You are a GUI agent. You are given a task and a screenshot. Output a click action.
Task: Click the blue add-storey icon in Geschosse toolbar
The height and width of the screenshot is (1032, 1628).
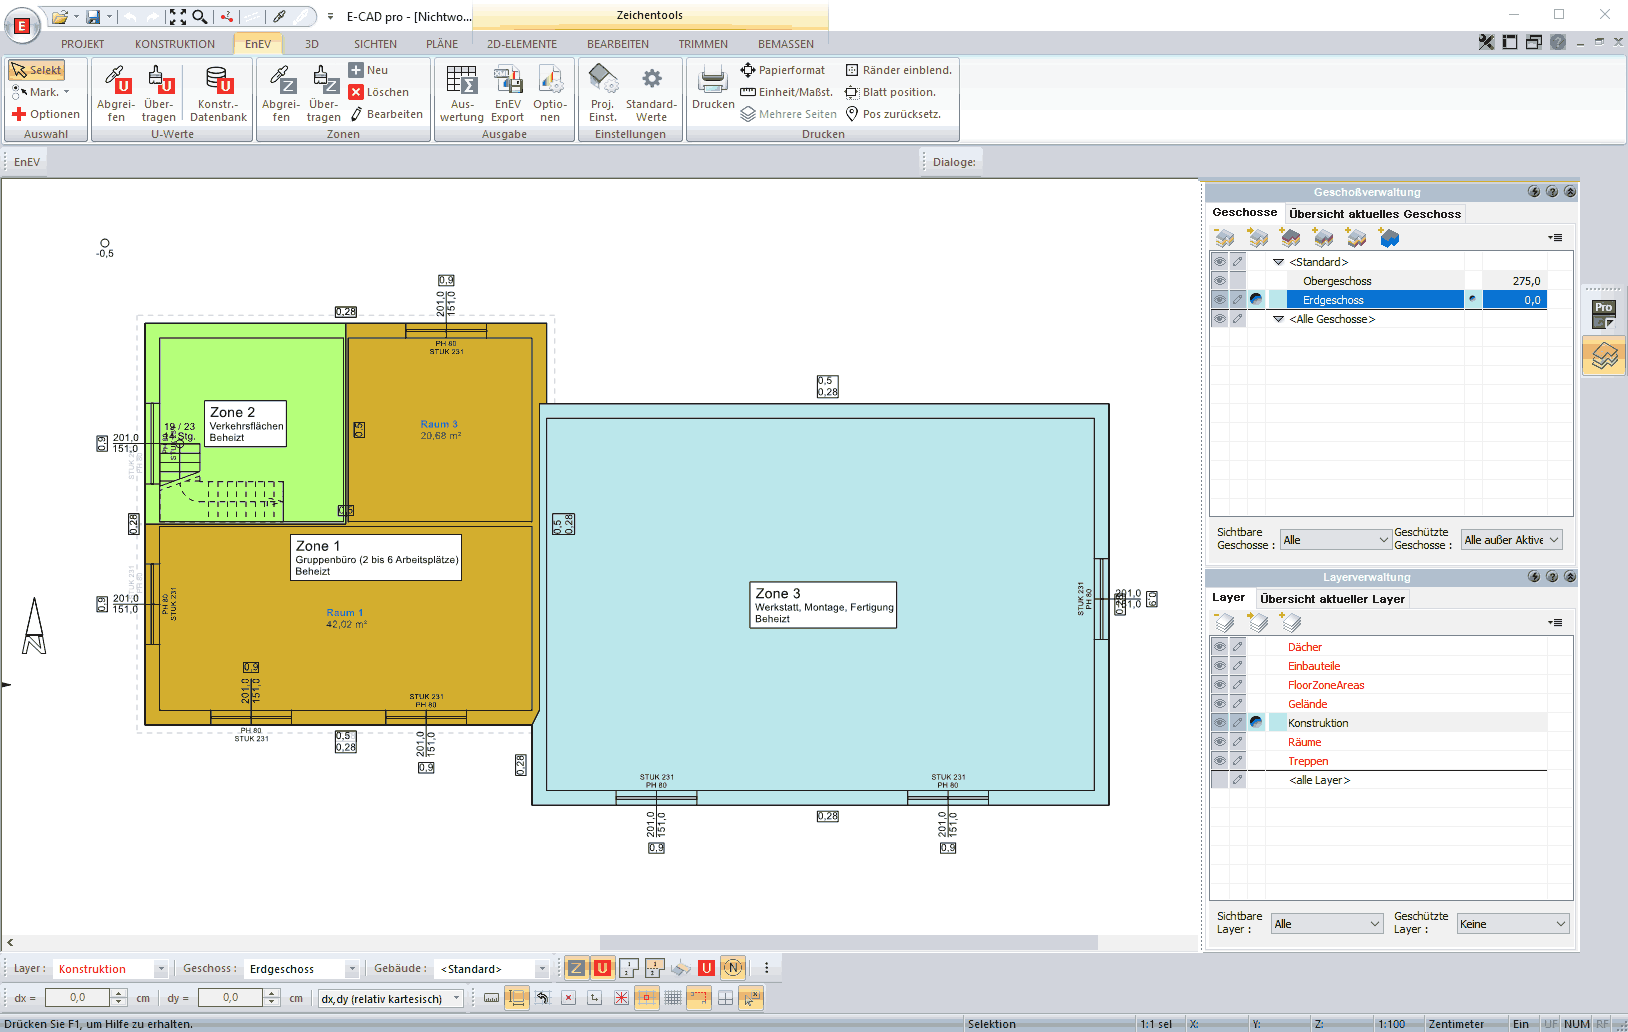click(x=1389, y=238)
